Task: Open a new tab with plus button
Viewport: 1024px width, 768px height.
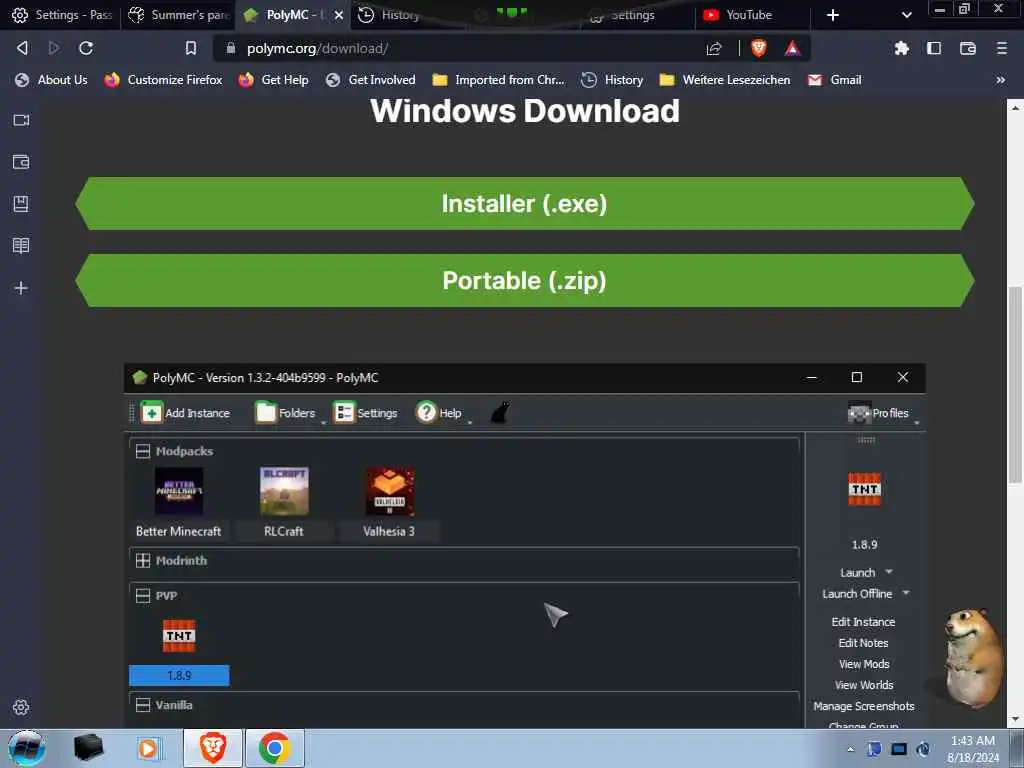Action: click(x=833, y=15)
